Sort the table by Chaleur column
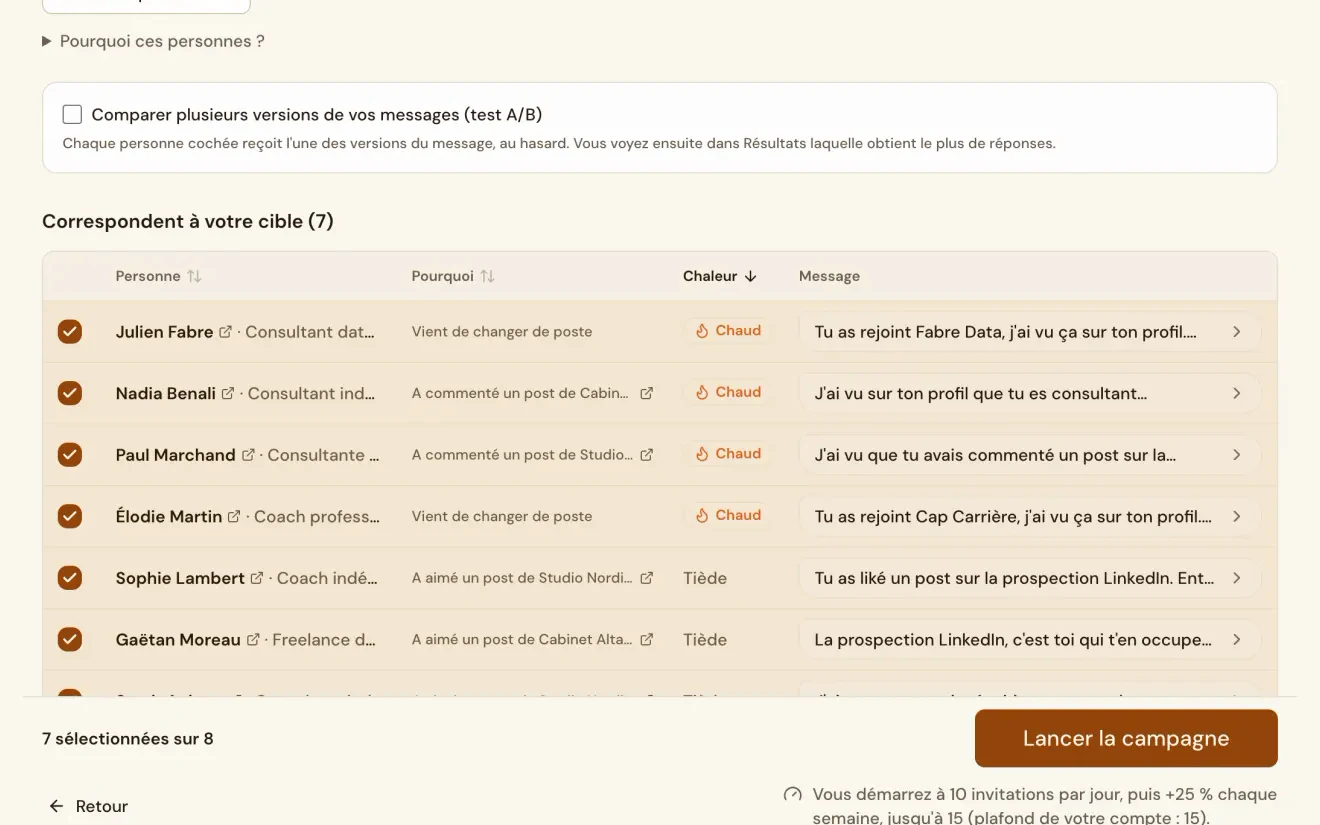 pyautogui.click(x=720, y=276)
